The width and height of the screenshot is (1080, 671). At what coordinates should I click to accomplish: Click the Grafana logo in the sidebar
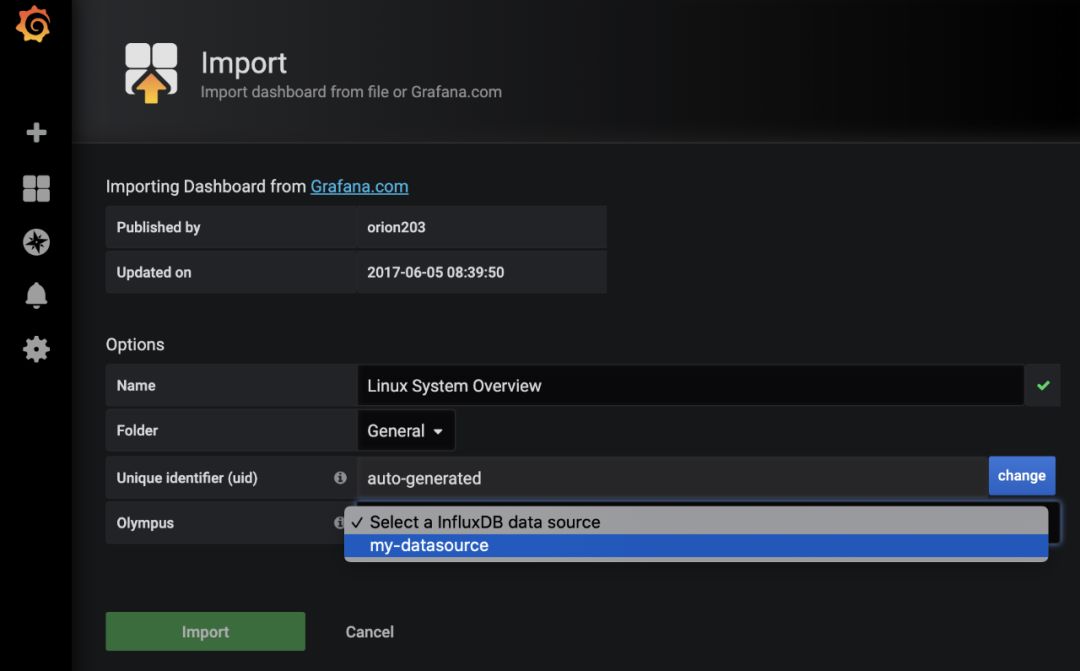[x=34, y=25]
